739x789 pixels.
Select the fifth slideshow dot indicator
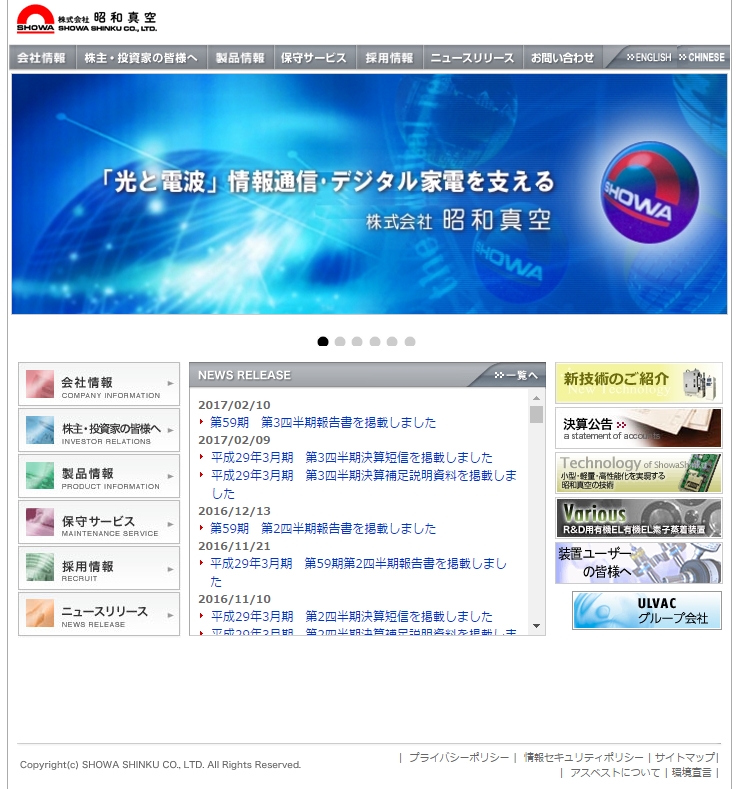click(392, 342)
